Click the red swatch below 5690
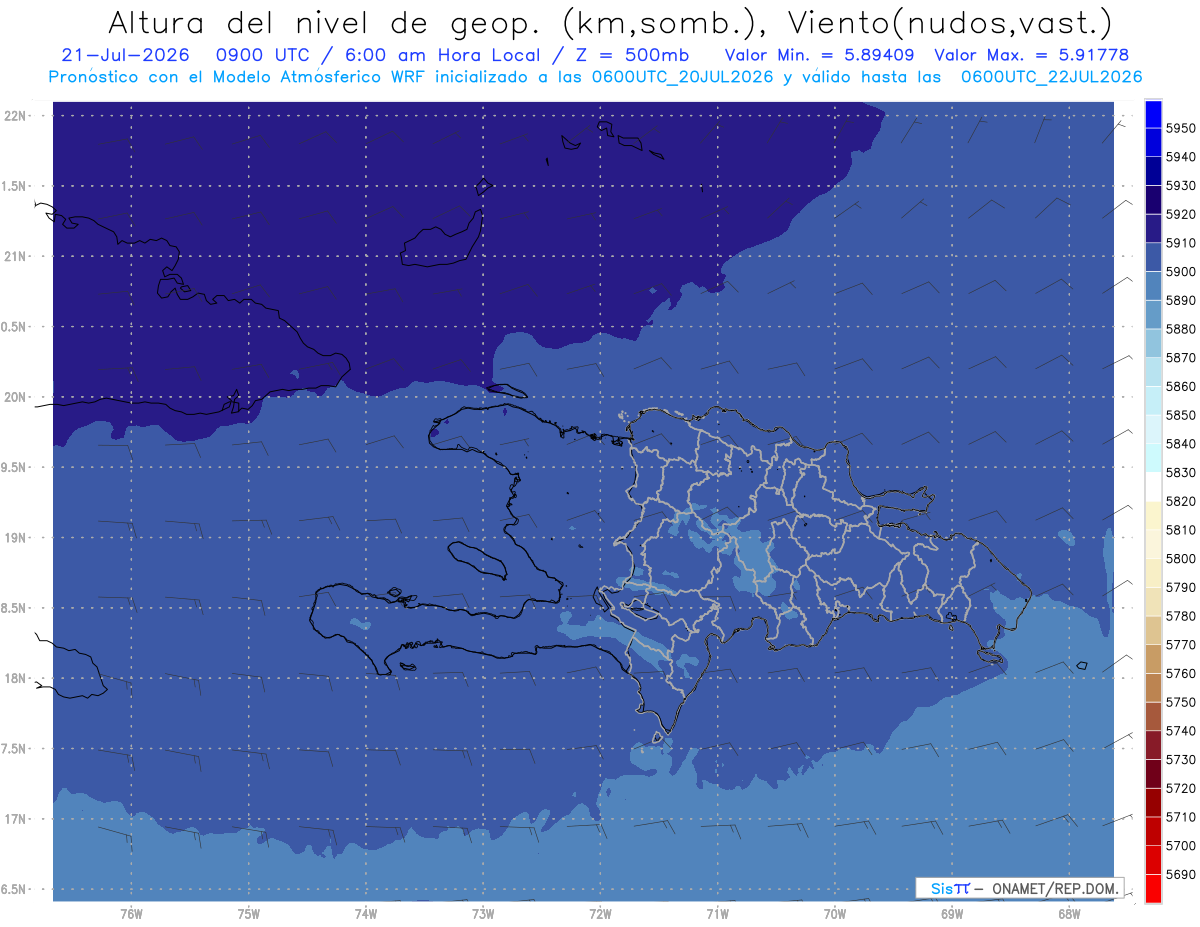The height and width of the screenshot is (927, 1200). (x=1153, y=888)
